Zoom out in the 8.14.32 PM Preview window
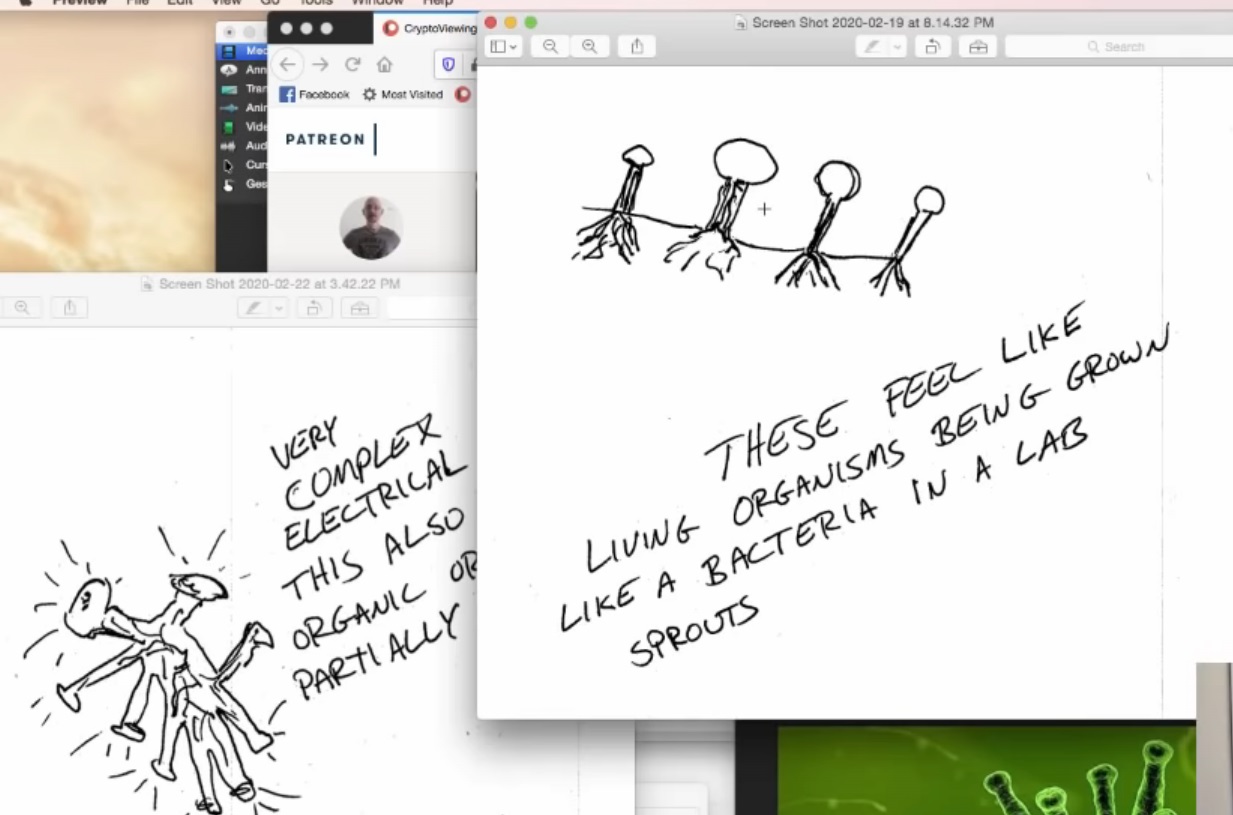Image resolution: width=1233 pixels, height=815 pixels. pos(550,47)
